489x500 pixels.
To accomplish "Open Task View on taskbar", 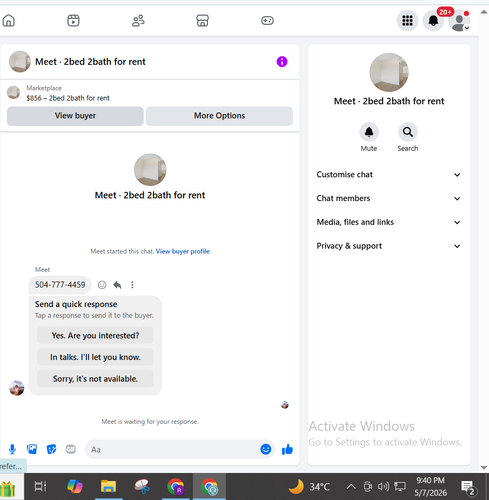I will pyautogui.click(x=41, y=486).
